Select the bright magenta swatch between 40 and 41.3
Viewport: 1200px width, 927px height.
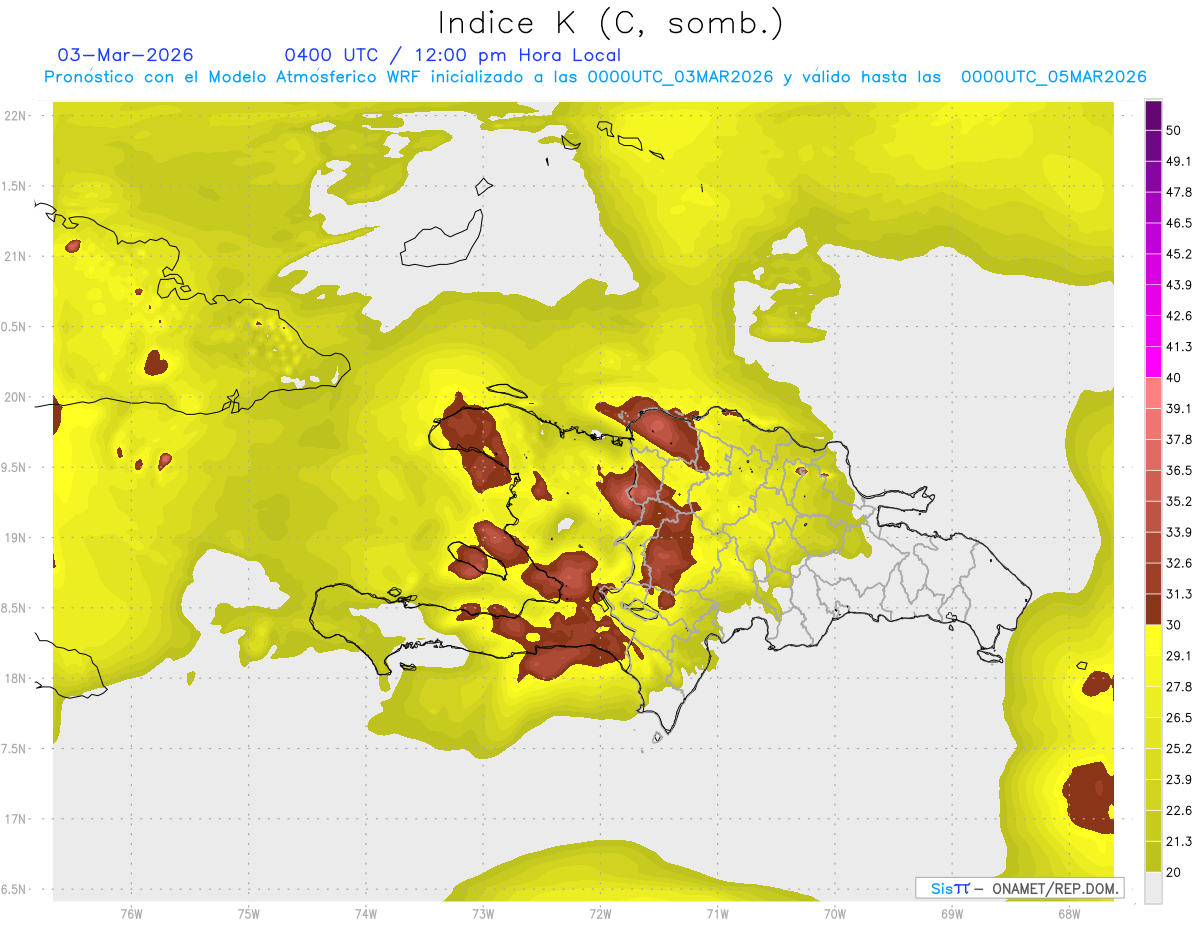point(1153,362)
